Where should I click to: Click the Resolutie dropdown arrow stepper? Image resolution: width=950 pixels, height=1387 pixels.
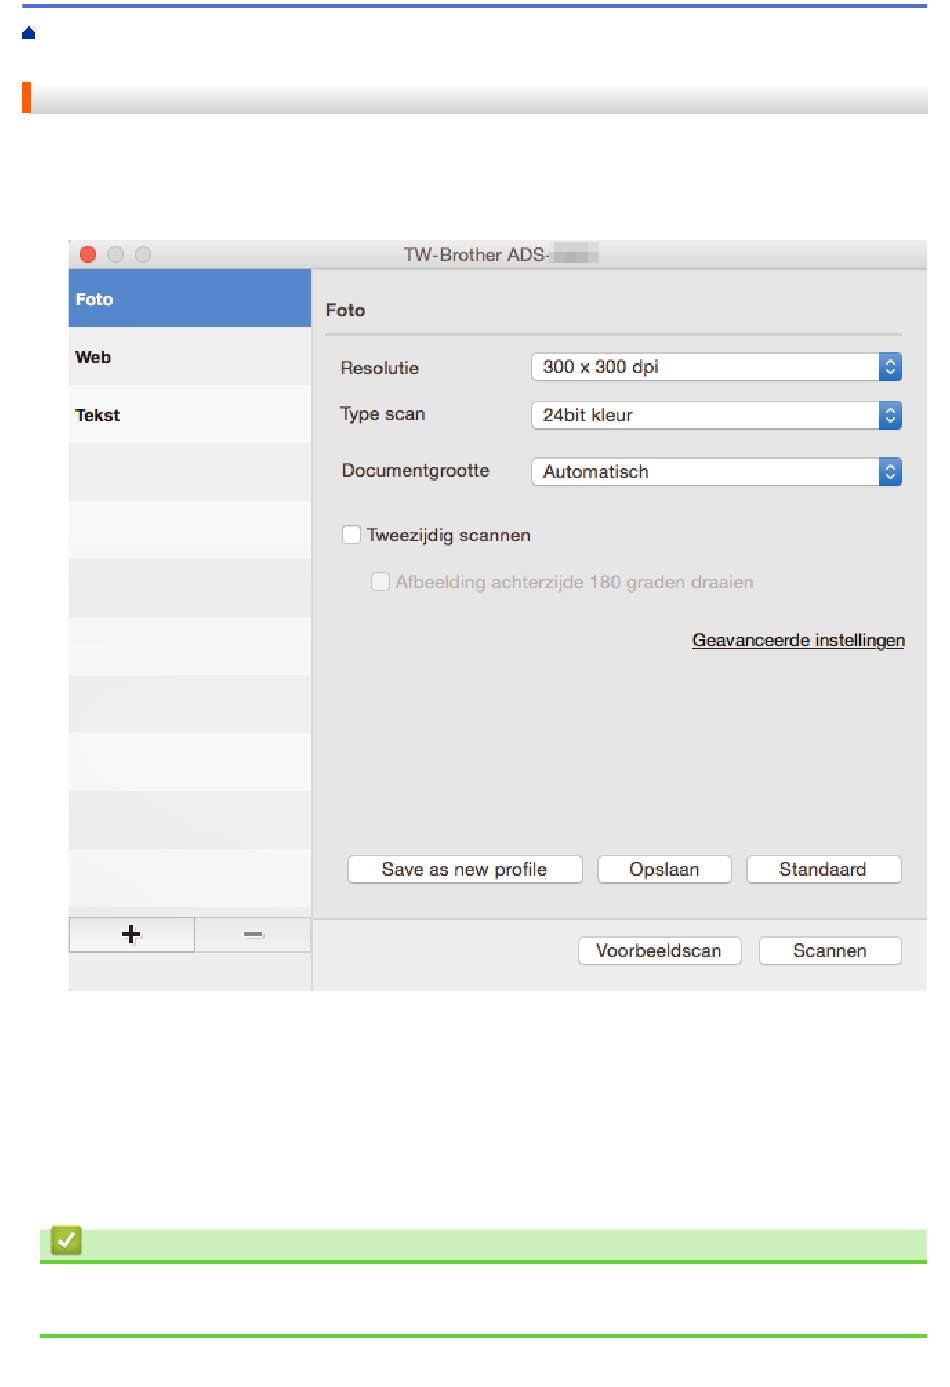coord(890,367)
